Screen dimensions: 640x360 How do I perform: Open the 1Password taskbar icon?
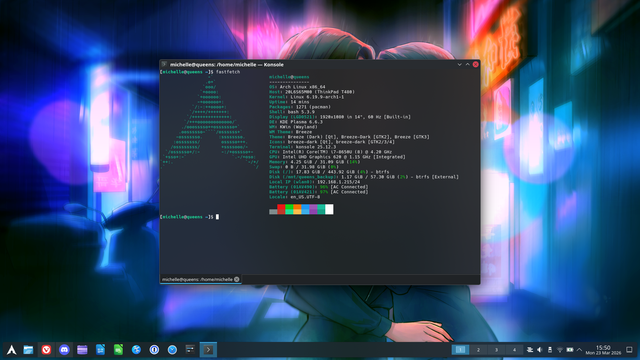154,350
